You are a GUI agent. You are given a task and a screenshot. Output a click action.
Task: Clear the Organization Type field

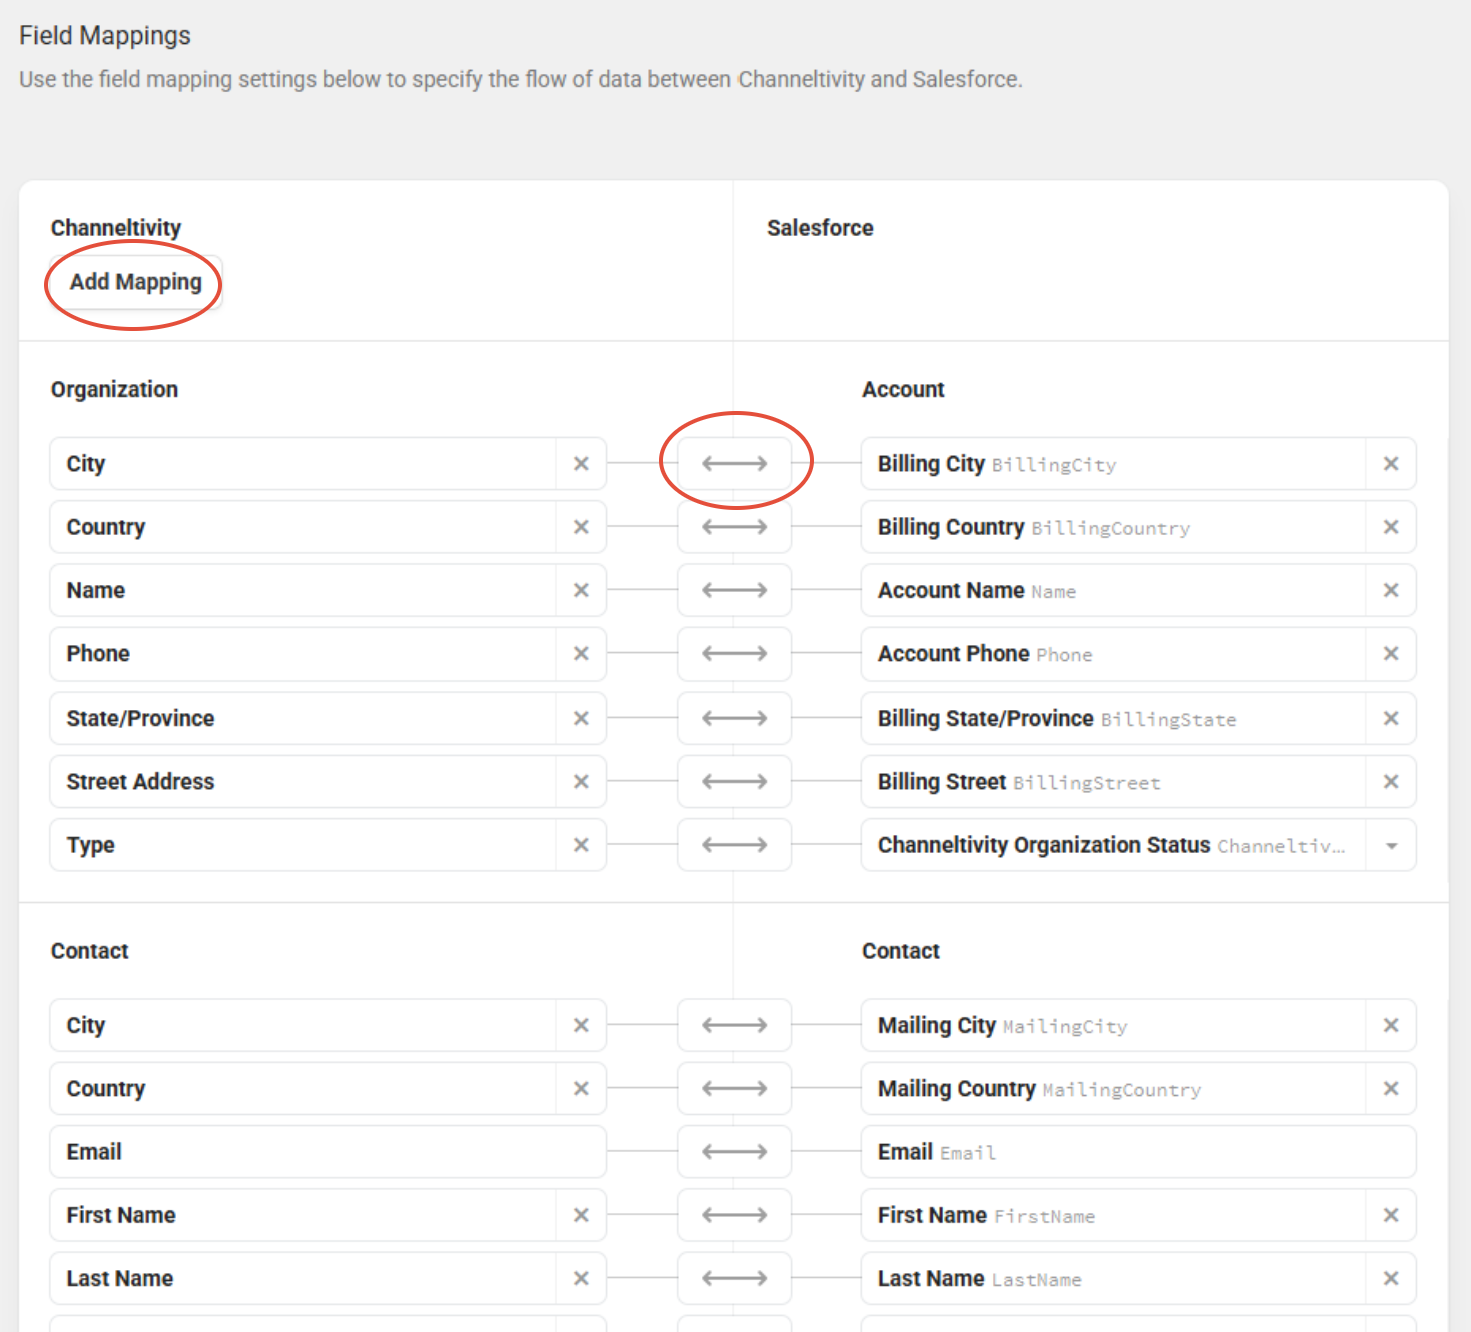(581, 845)
